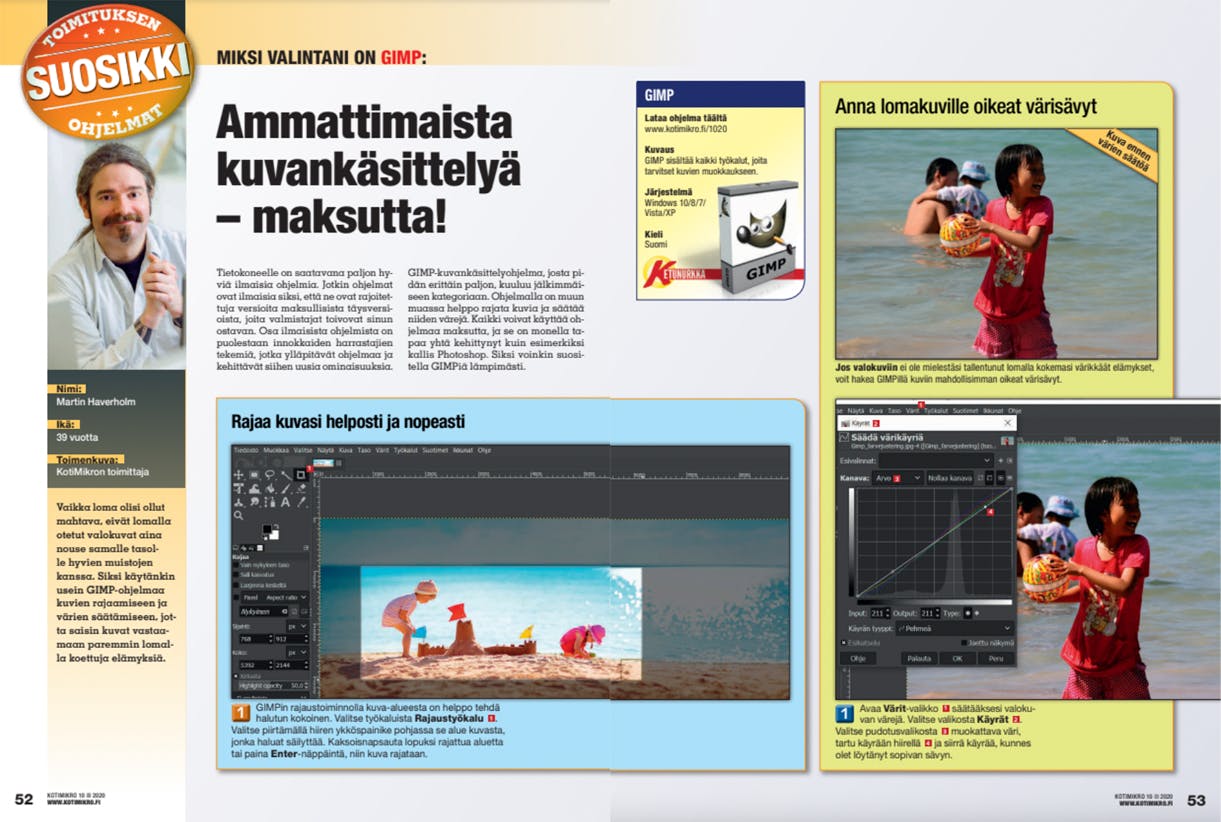Open the Kanava 'Arvo' channel dropdown
The height and width of the screenshot is (822, 1221).
[898, 478]
